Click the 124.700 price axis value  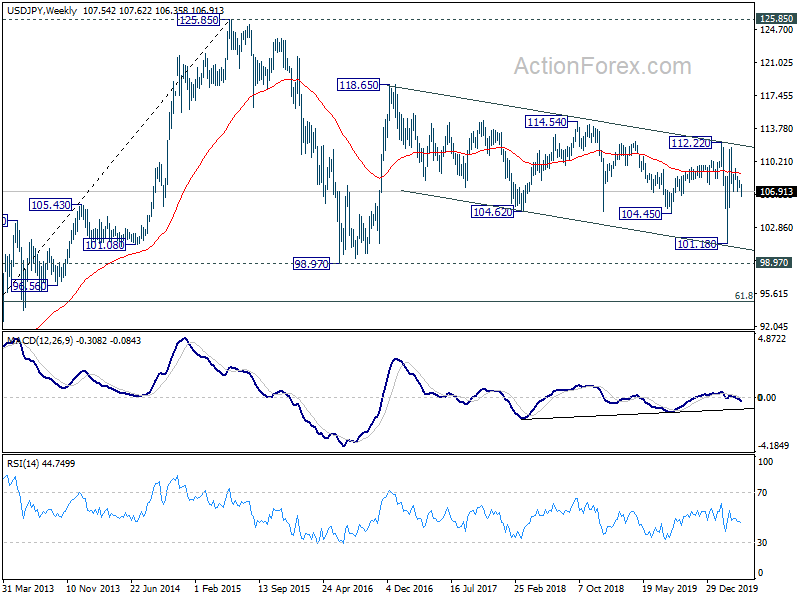point(777,30)
